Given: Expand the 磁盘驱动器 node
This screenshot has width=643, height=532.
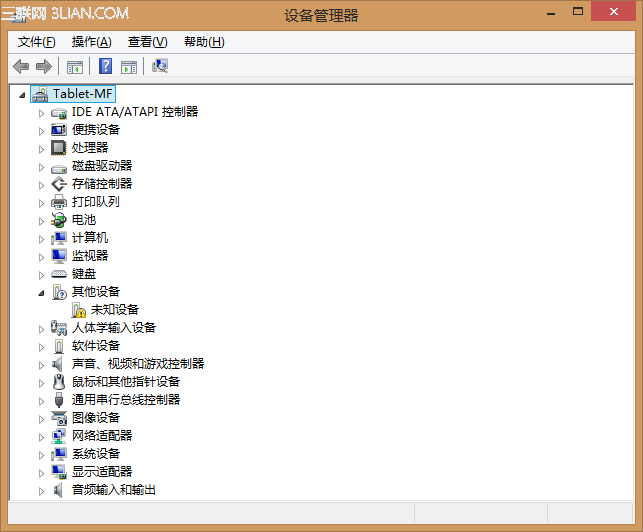Looking at the screenshot, I should pyautogui.click(x=41, y=167).
